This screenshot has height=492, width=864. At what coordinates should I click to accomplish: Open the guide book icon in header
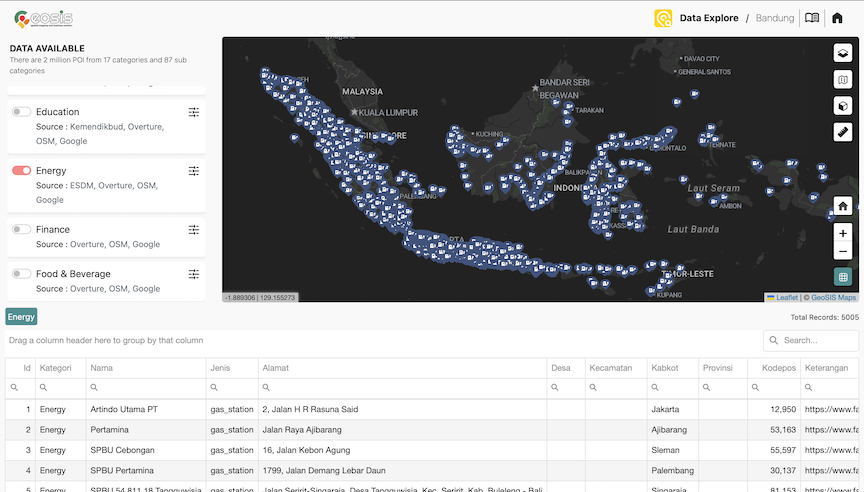[812, 18]
